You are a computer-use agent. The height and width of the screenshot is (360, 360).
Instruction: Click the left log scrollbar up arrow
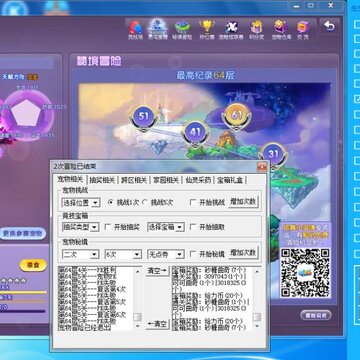click(x=137, y=271)
